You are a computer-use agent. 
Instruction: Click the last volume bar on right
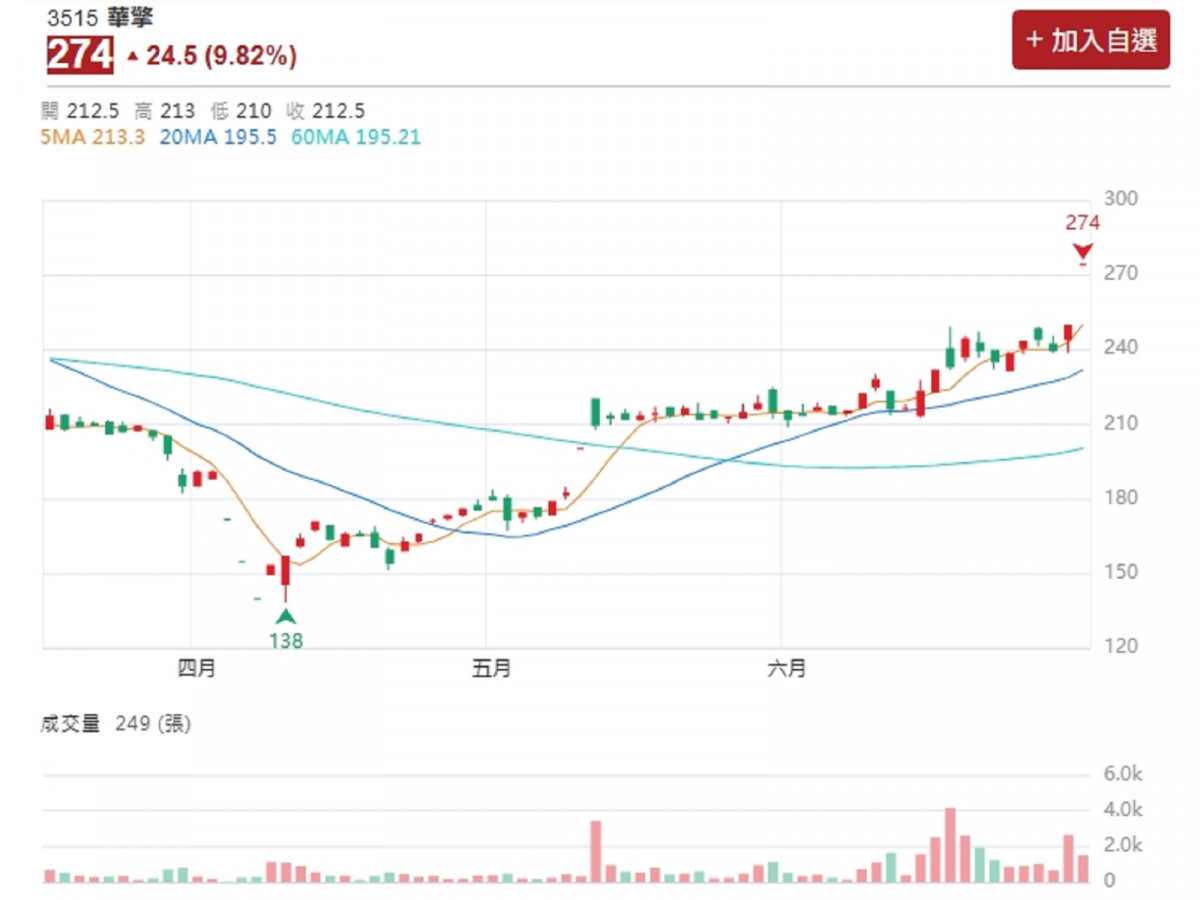click(x=1083, y=869)
